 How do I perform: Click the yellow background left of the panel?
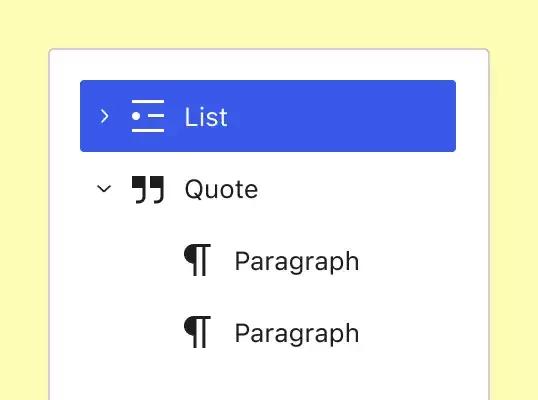click(x=24, y=223)
